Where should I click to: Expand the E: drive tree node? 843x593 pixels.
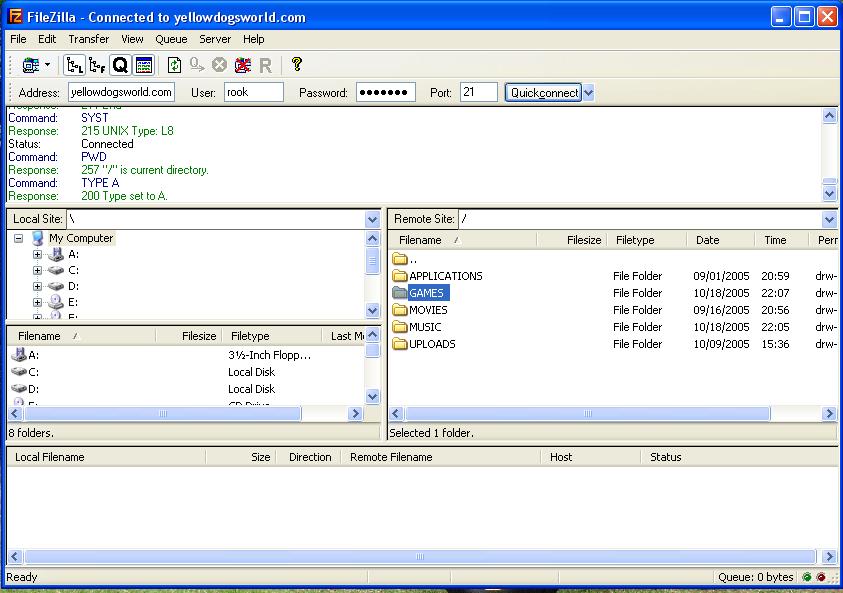click(37, 302)
